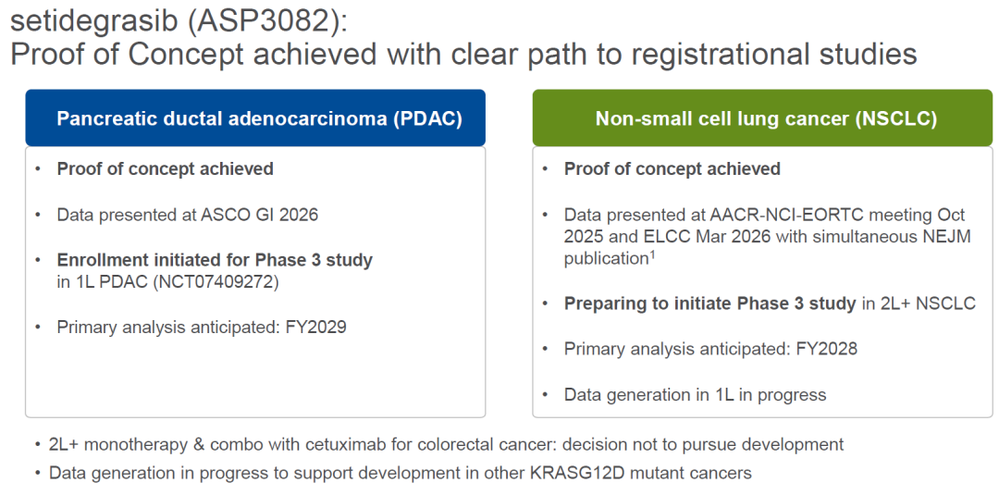Click 'Data generation in 1L in progress' bullet
The image size is (999, 495).
click(694, 395)
